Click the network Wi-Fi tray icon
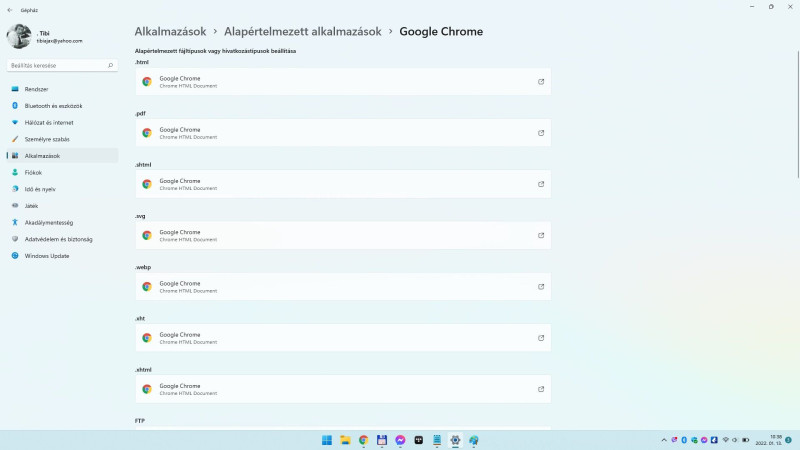This screenshot has width=800, height=450. 726,440
